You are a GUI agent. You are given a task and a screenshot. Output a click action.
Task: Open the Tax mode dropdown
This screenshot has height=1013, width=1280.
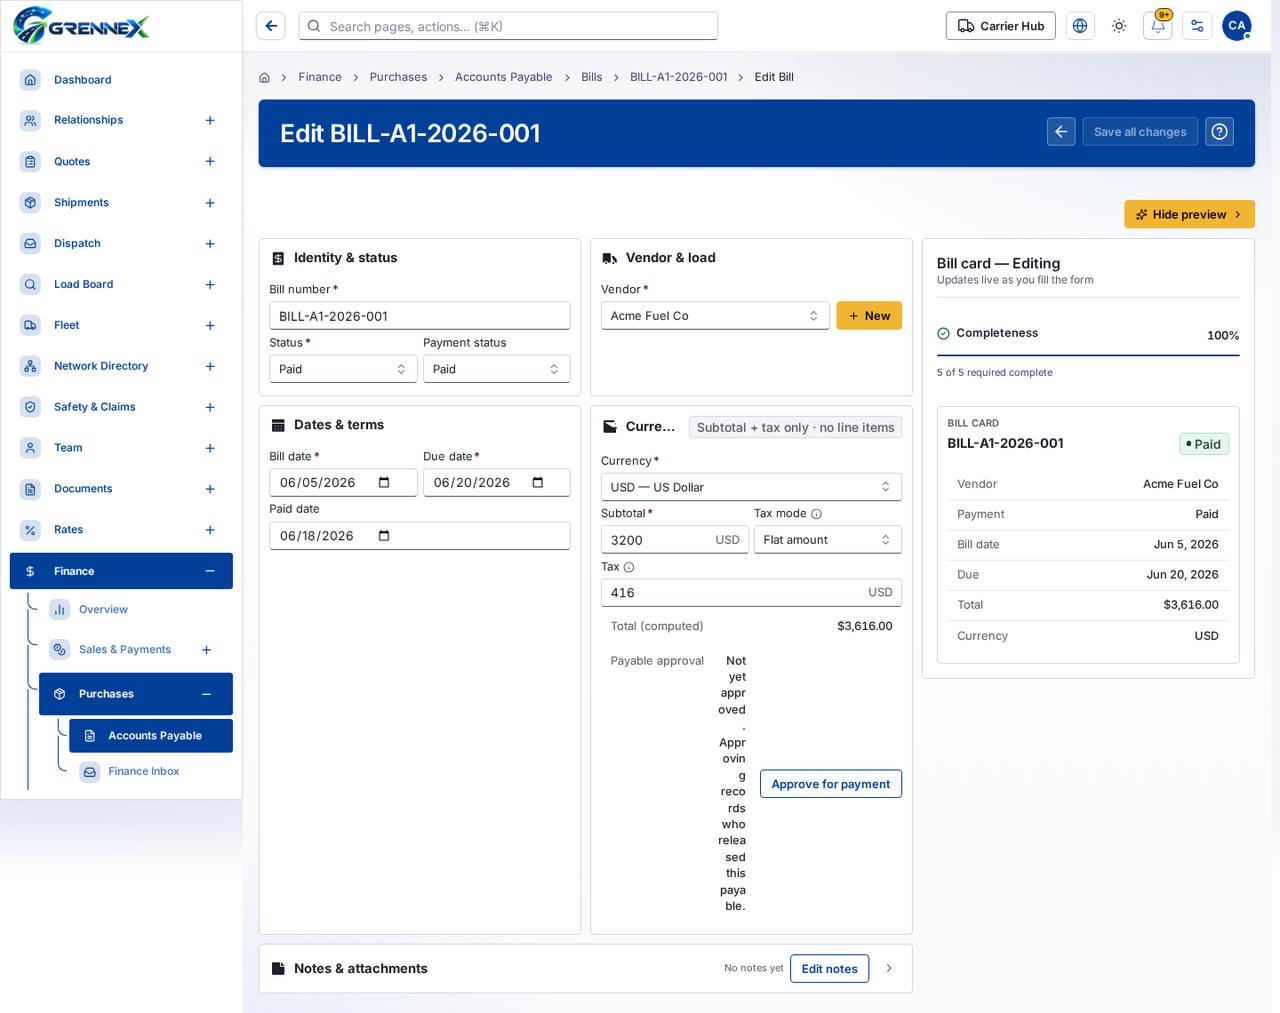(828, 540)
